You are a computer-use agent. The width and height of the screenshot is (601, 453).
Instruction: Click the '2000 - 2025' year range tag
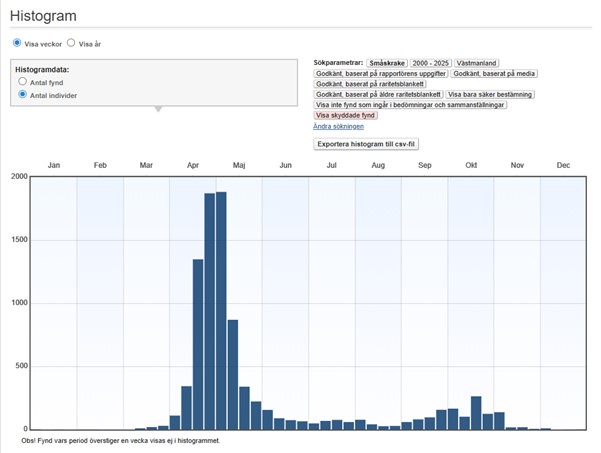tap(431, 63)
